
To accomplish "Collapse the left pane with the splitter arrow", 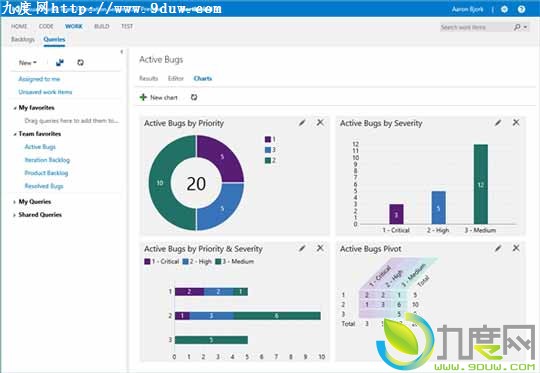I will pyautogui.click(x=122, y=52).
